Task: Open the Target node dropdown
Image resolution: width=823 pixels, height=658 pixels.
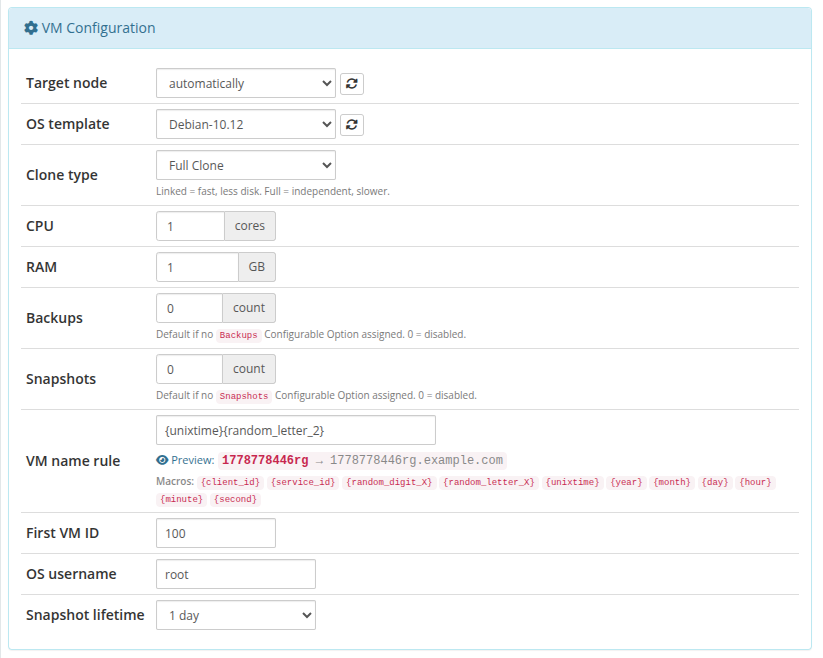Action: (x=246, y=83)
